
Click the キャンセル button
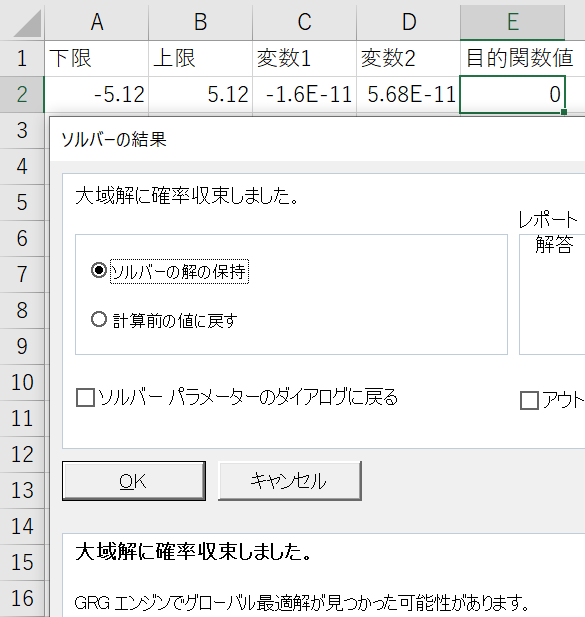pyautogui.click(x=290, y=481)
